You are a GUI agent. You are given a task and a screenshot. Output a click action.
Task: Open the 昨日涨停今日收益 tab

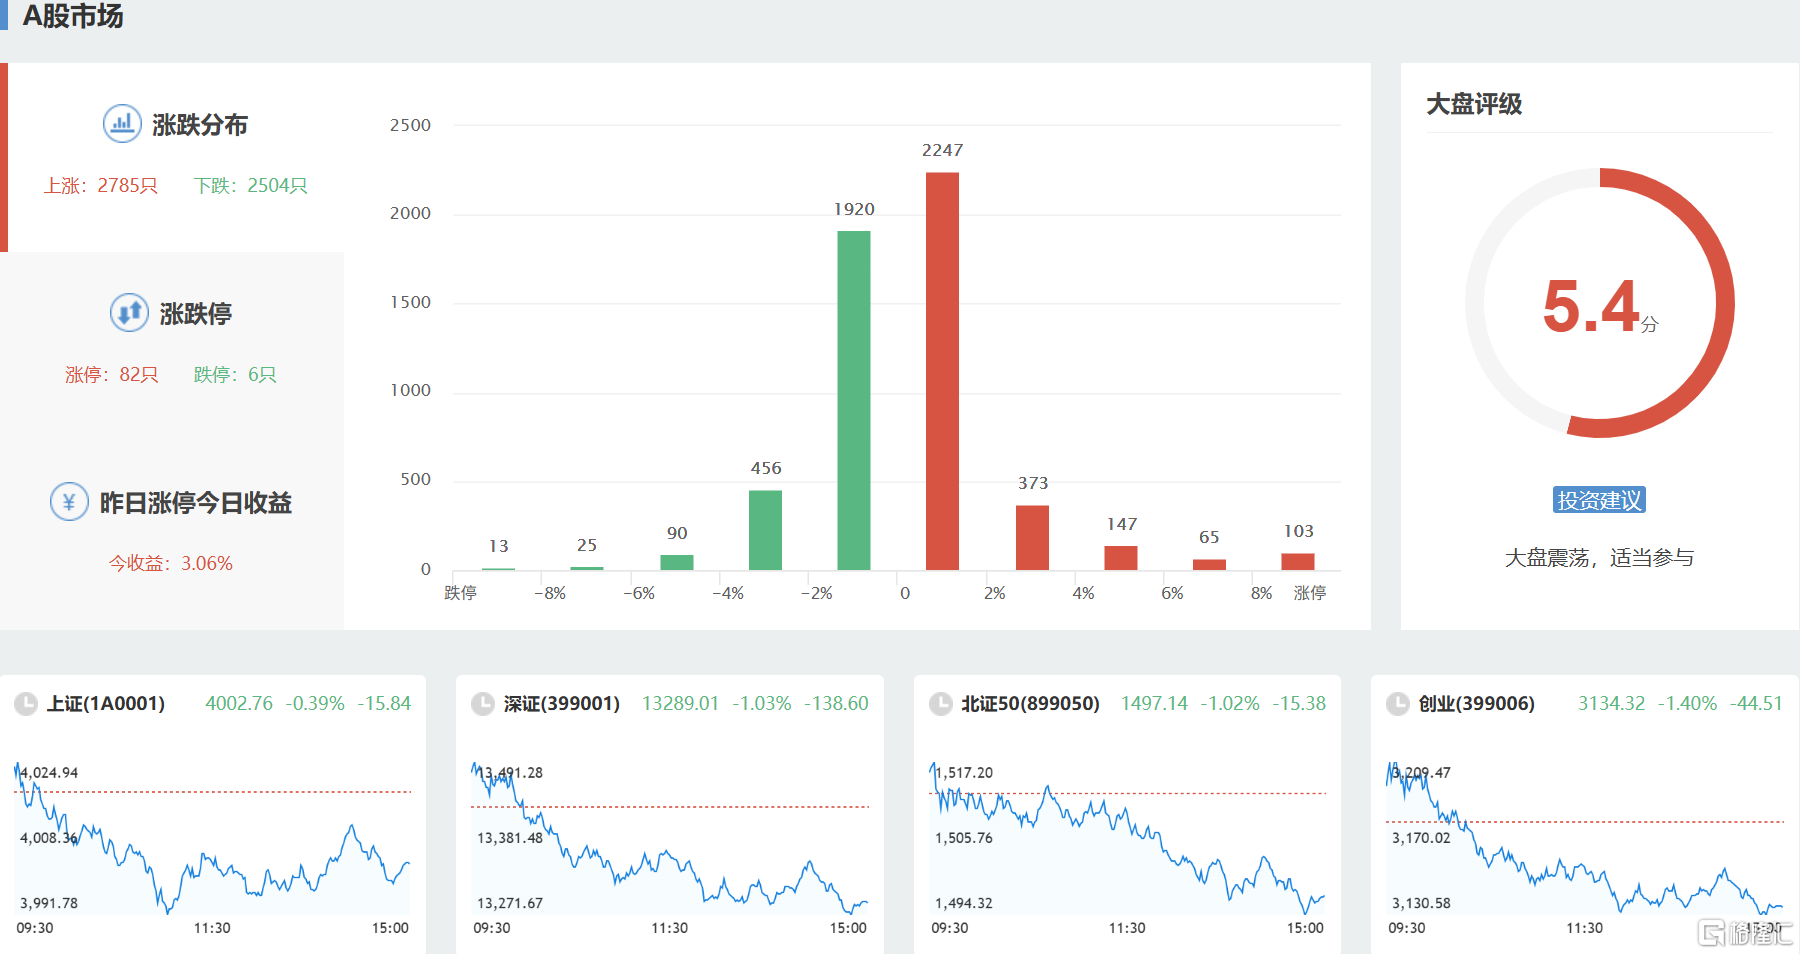(x=195, y=503)
